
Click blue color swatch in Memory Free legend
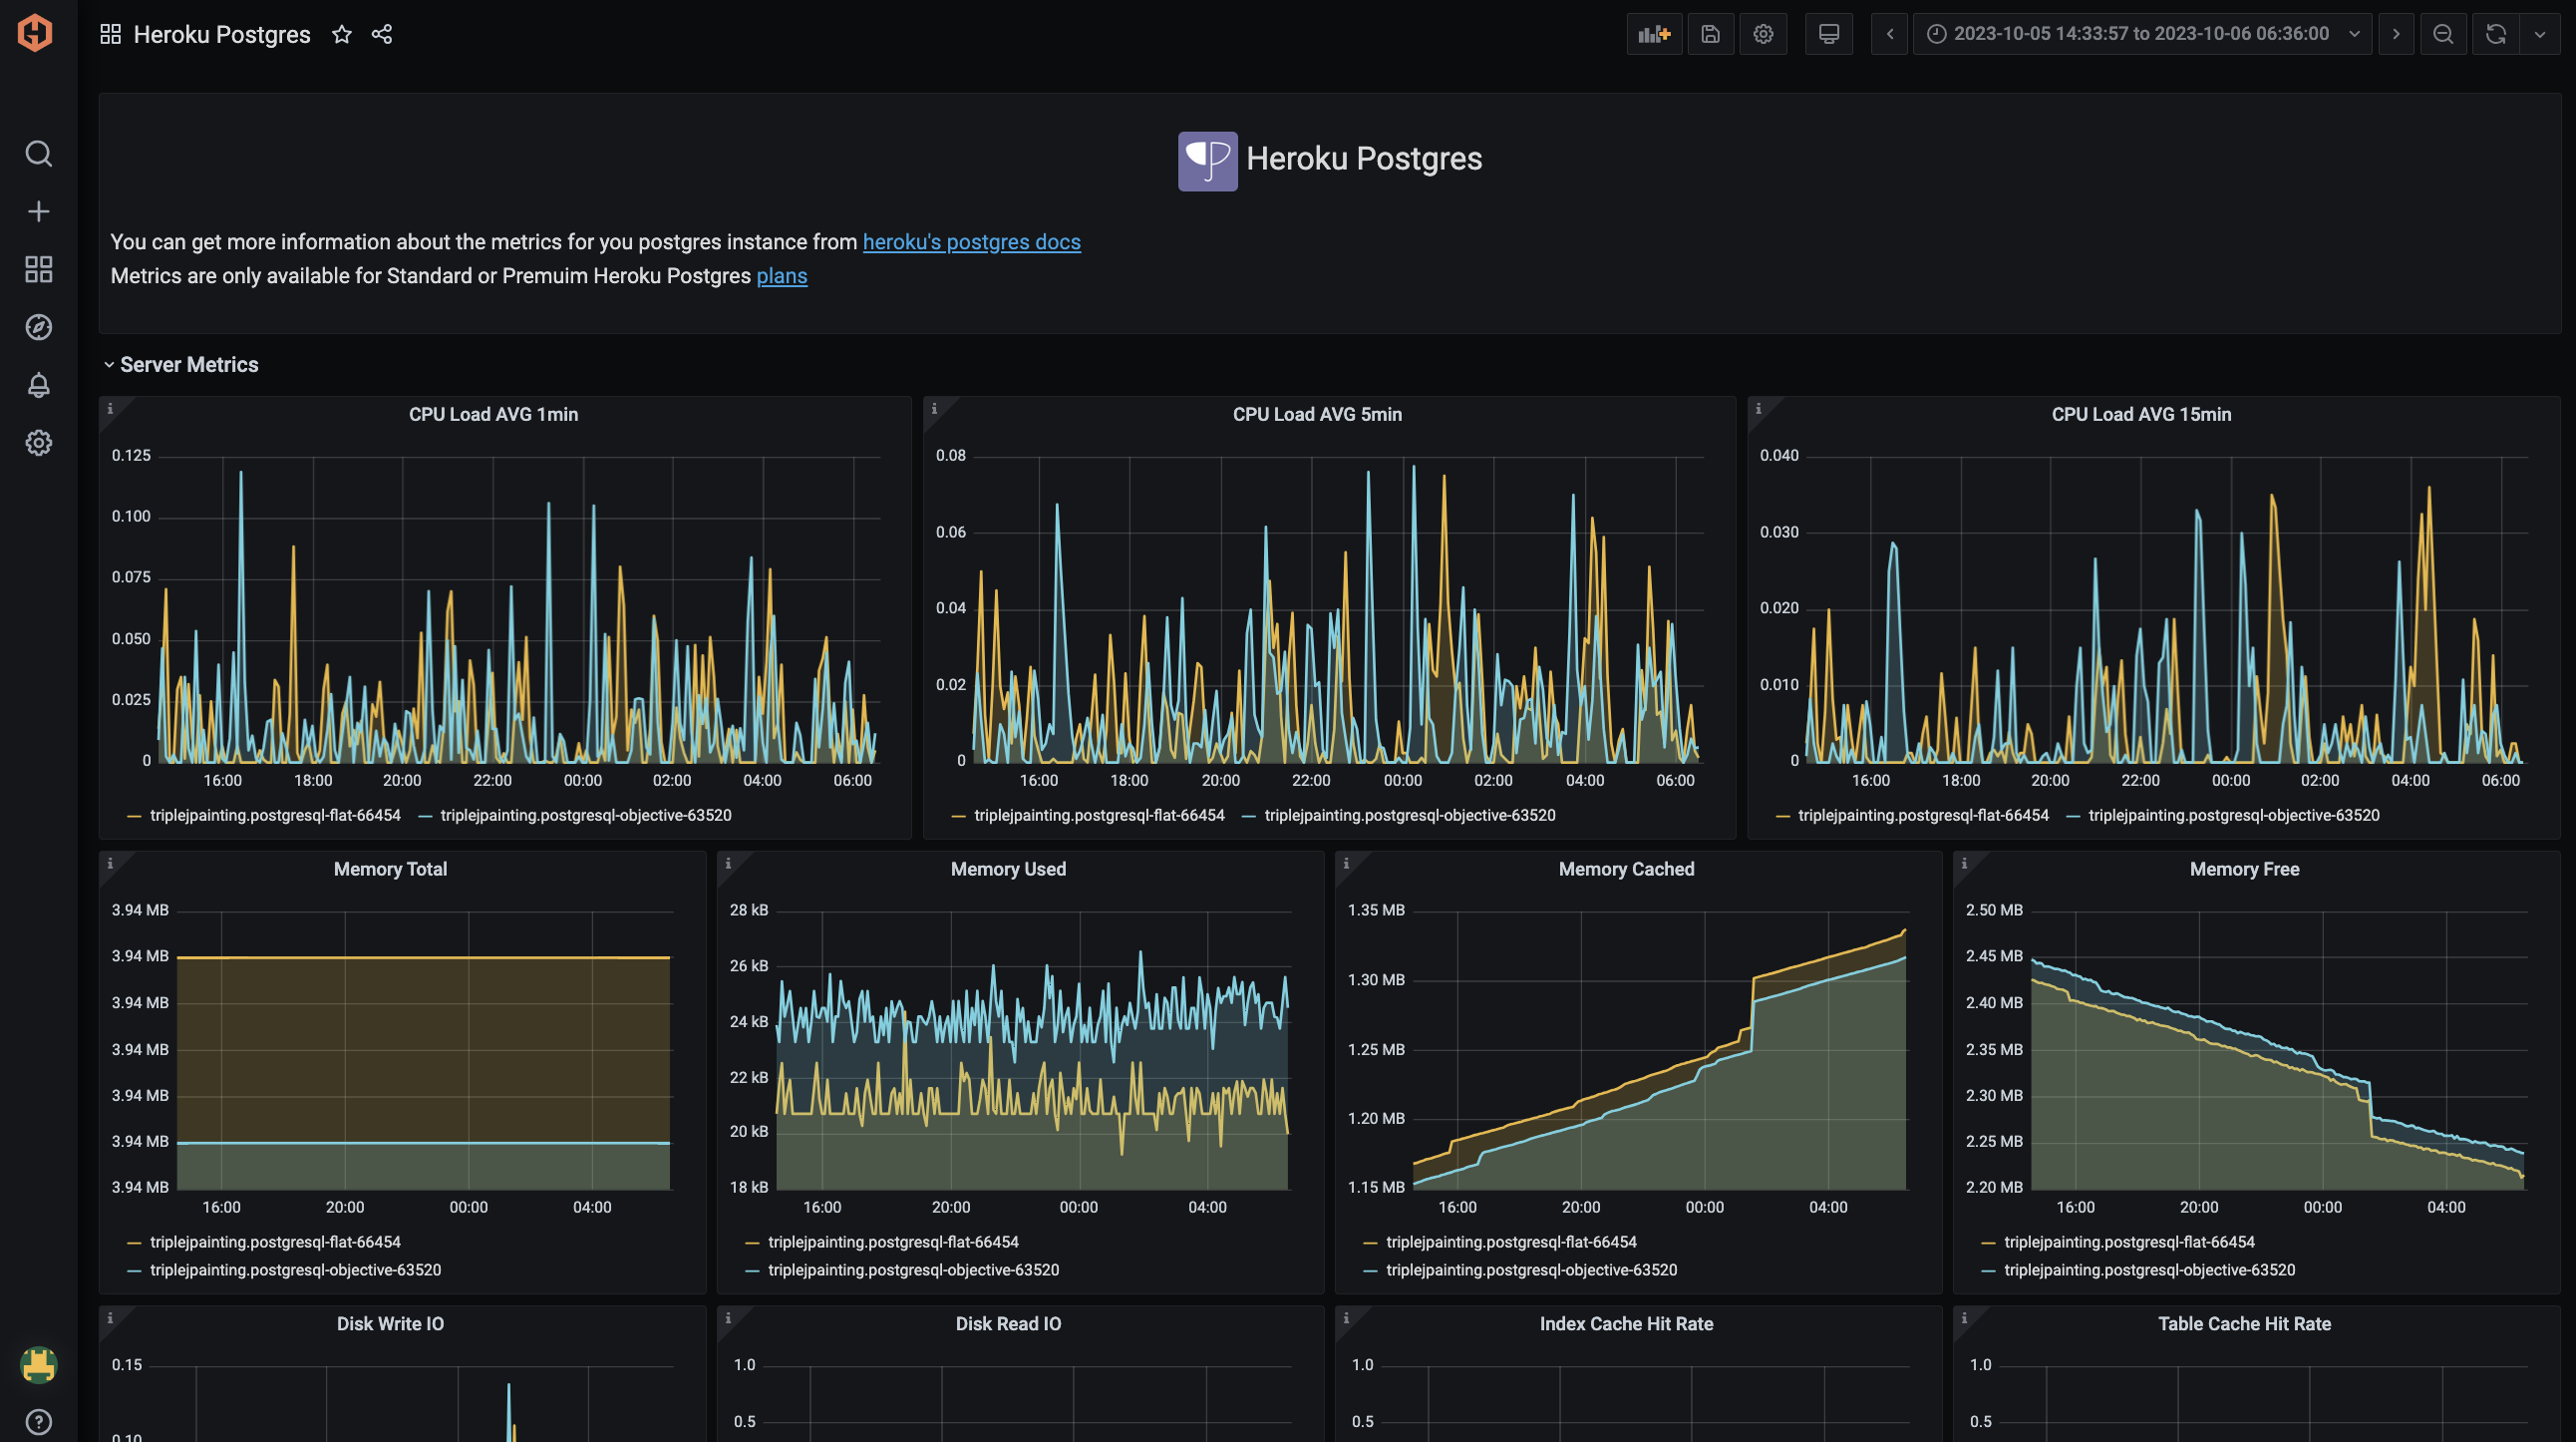click(1988, 1271)
